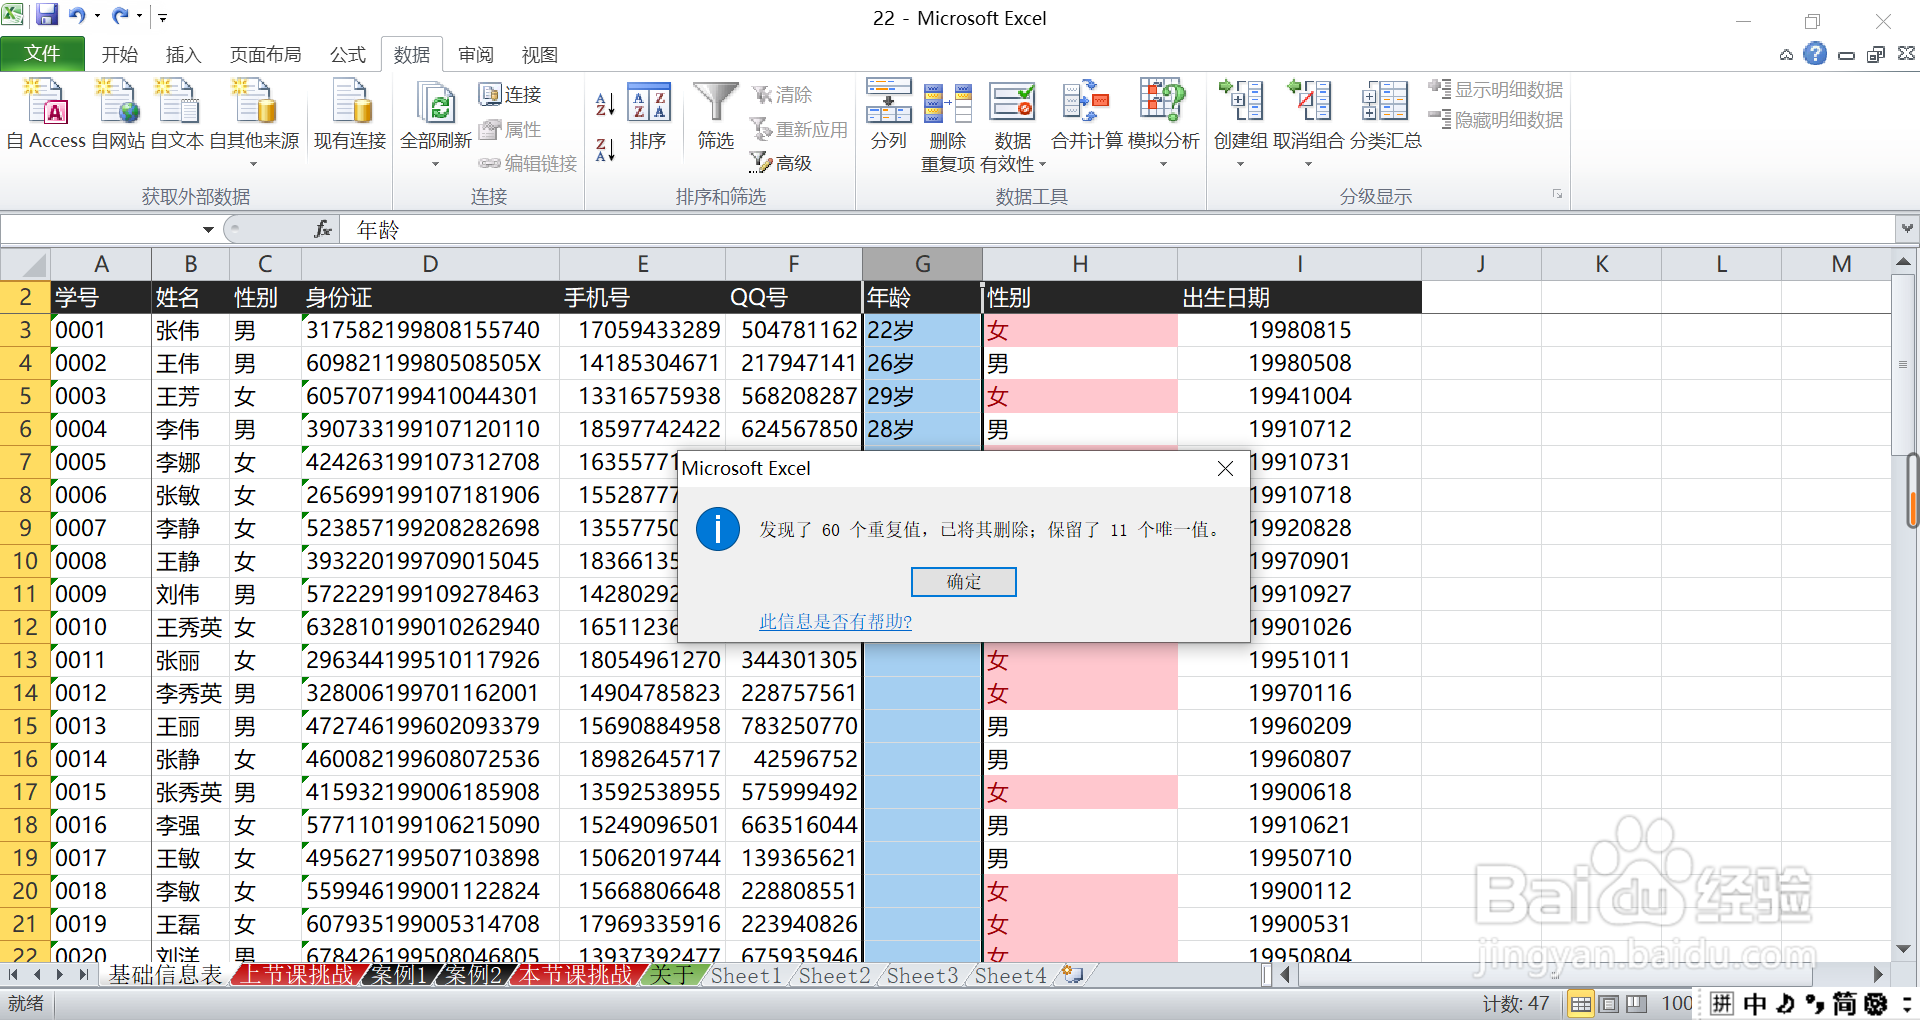The image size is (1920, 1020).
Task: Open the Outline (分级显示) dialog launcher
Action: click(x=1557, y=194)
